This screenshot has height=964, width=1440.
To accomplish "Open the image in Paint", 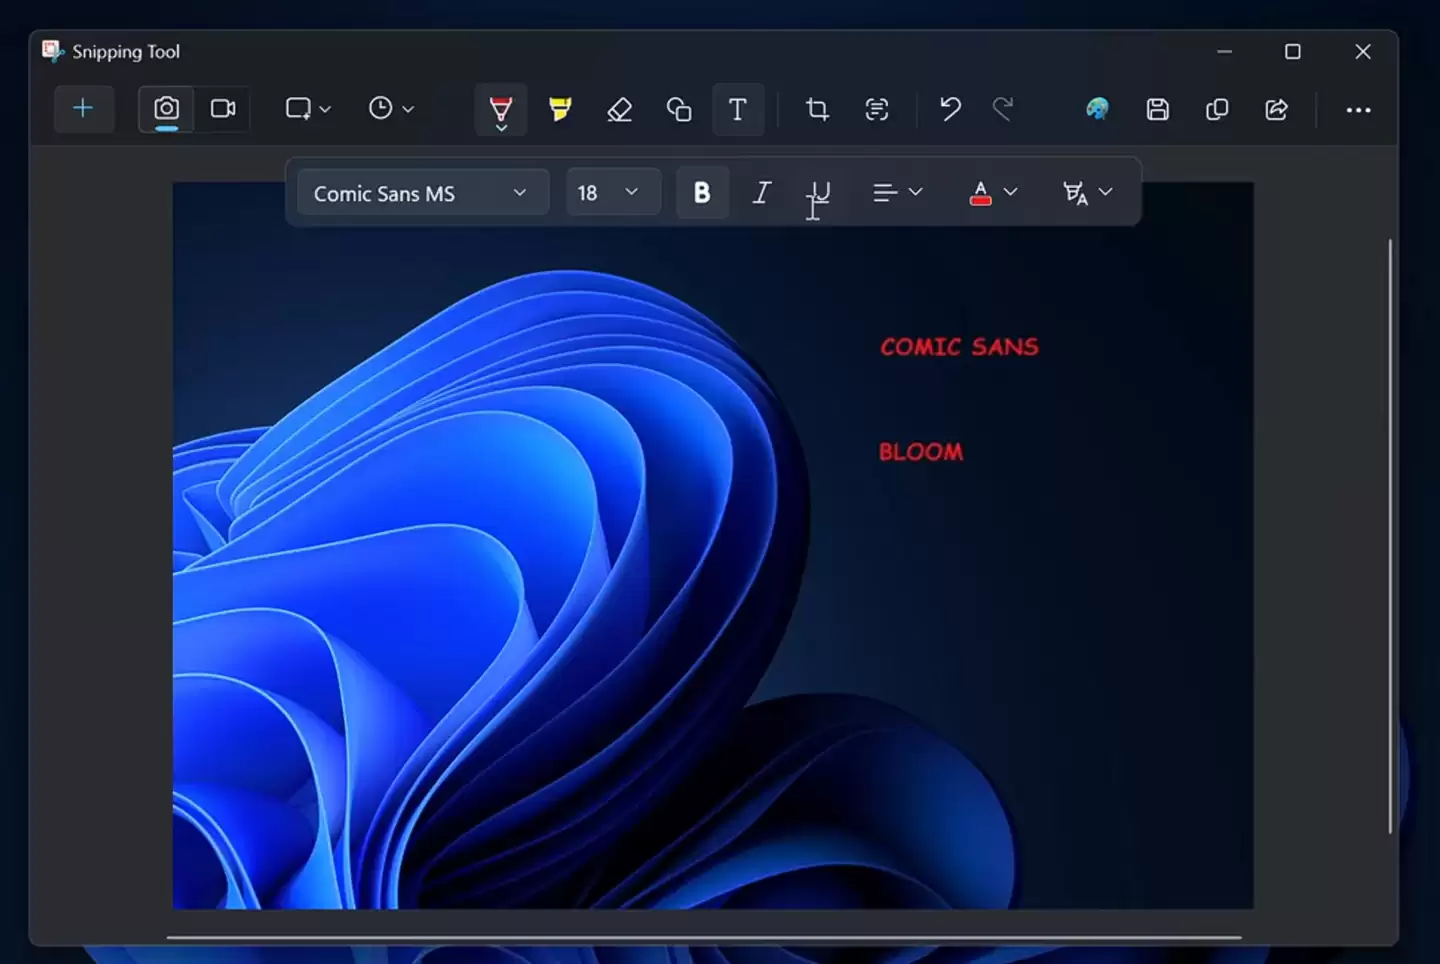I will coord(1097,110).
